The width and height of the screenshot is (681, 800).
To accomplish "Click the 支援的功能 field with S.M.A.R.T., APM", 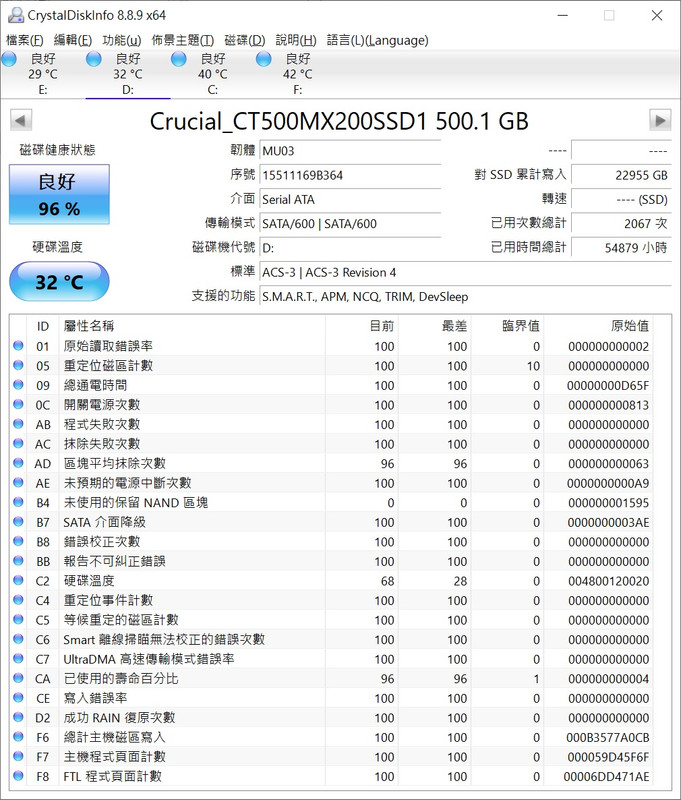I will pyautogui.click(x=466, y=296).
